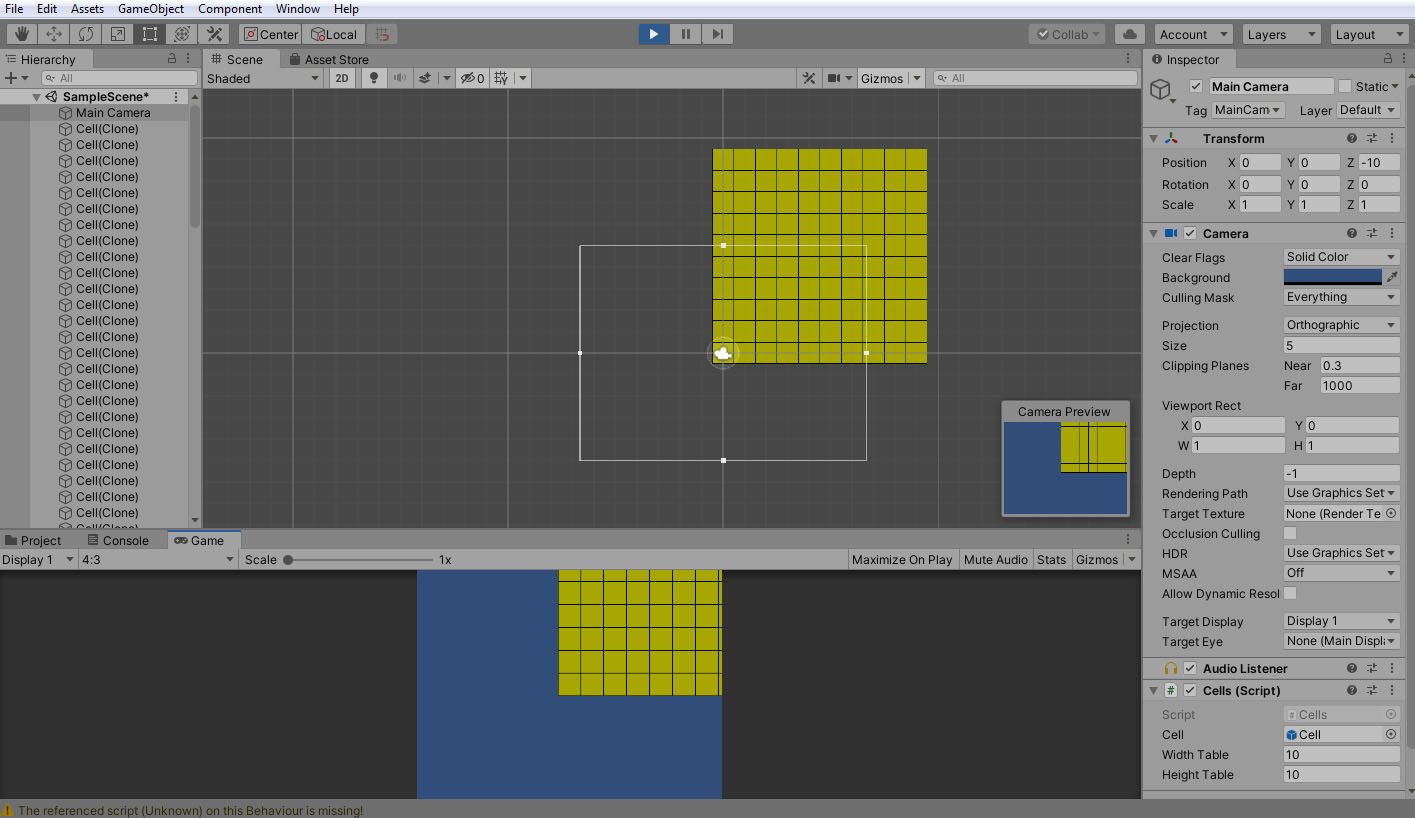Switch to Console tab

(x=118, y=541)
